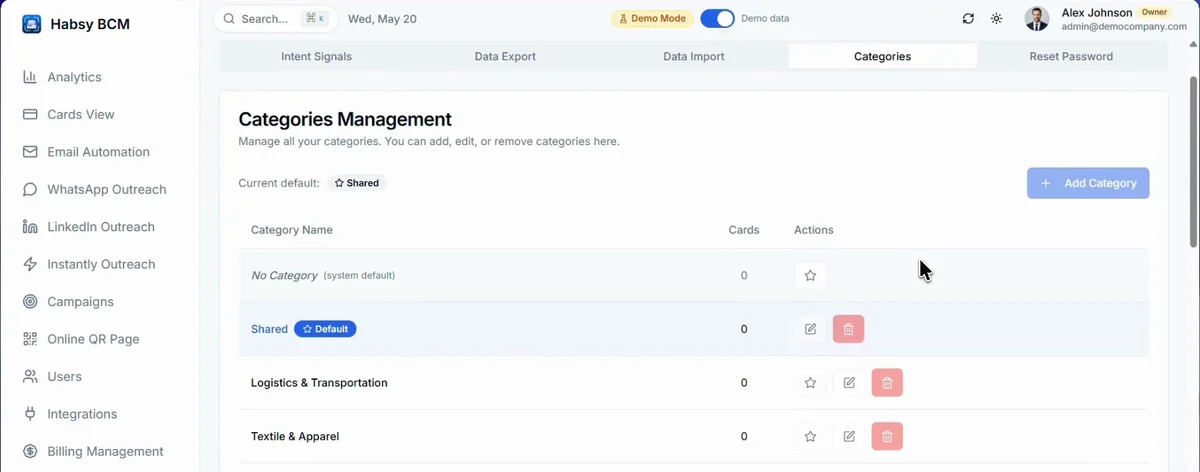Click the Actions column header

coord(814,230)
